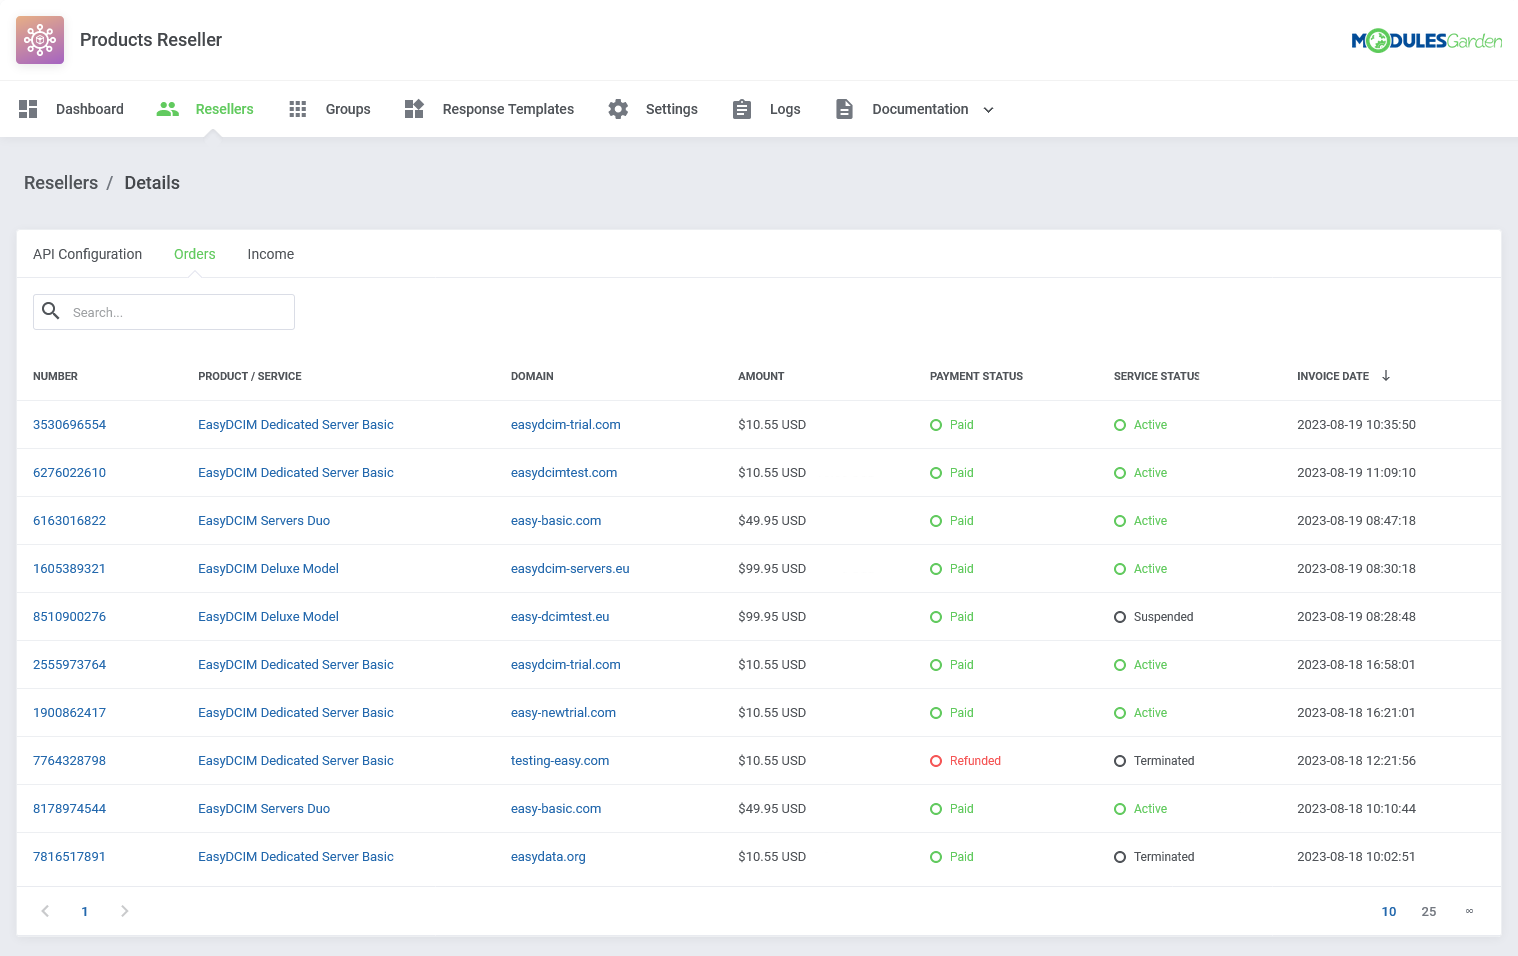Open domain easydcimtest.com link

coord(564,473)
